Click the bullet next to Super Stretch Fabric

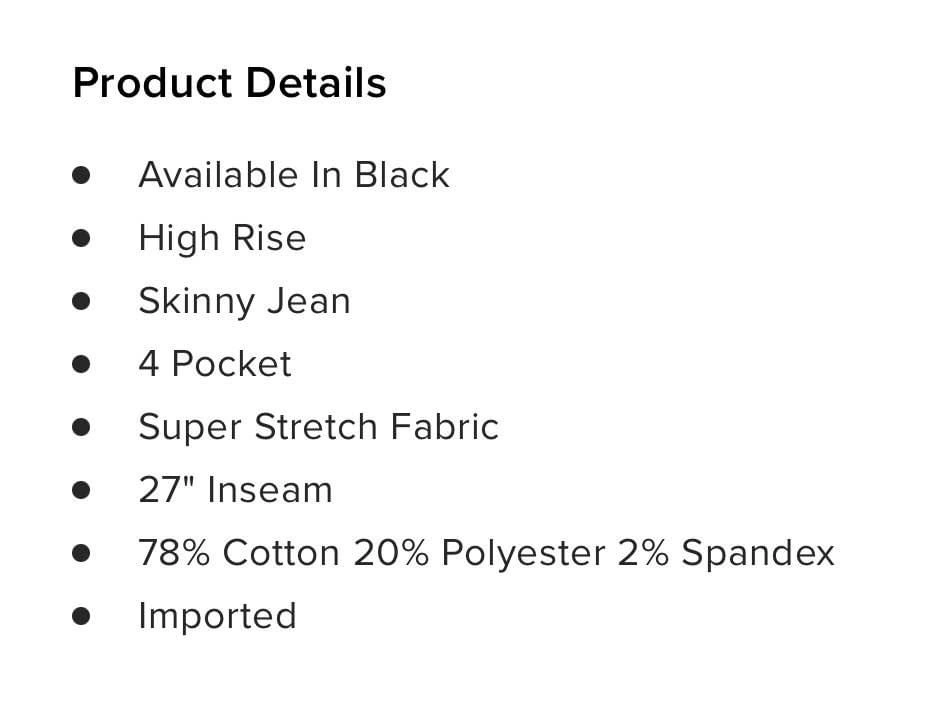pyautogui.click(x=82, y=427)
